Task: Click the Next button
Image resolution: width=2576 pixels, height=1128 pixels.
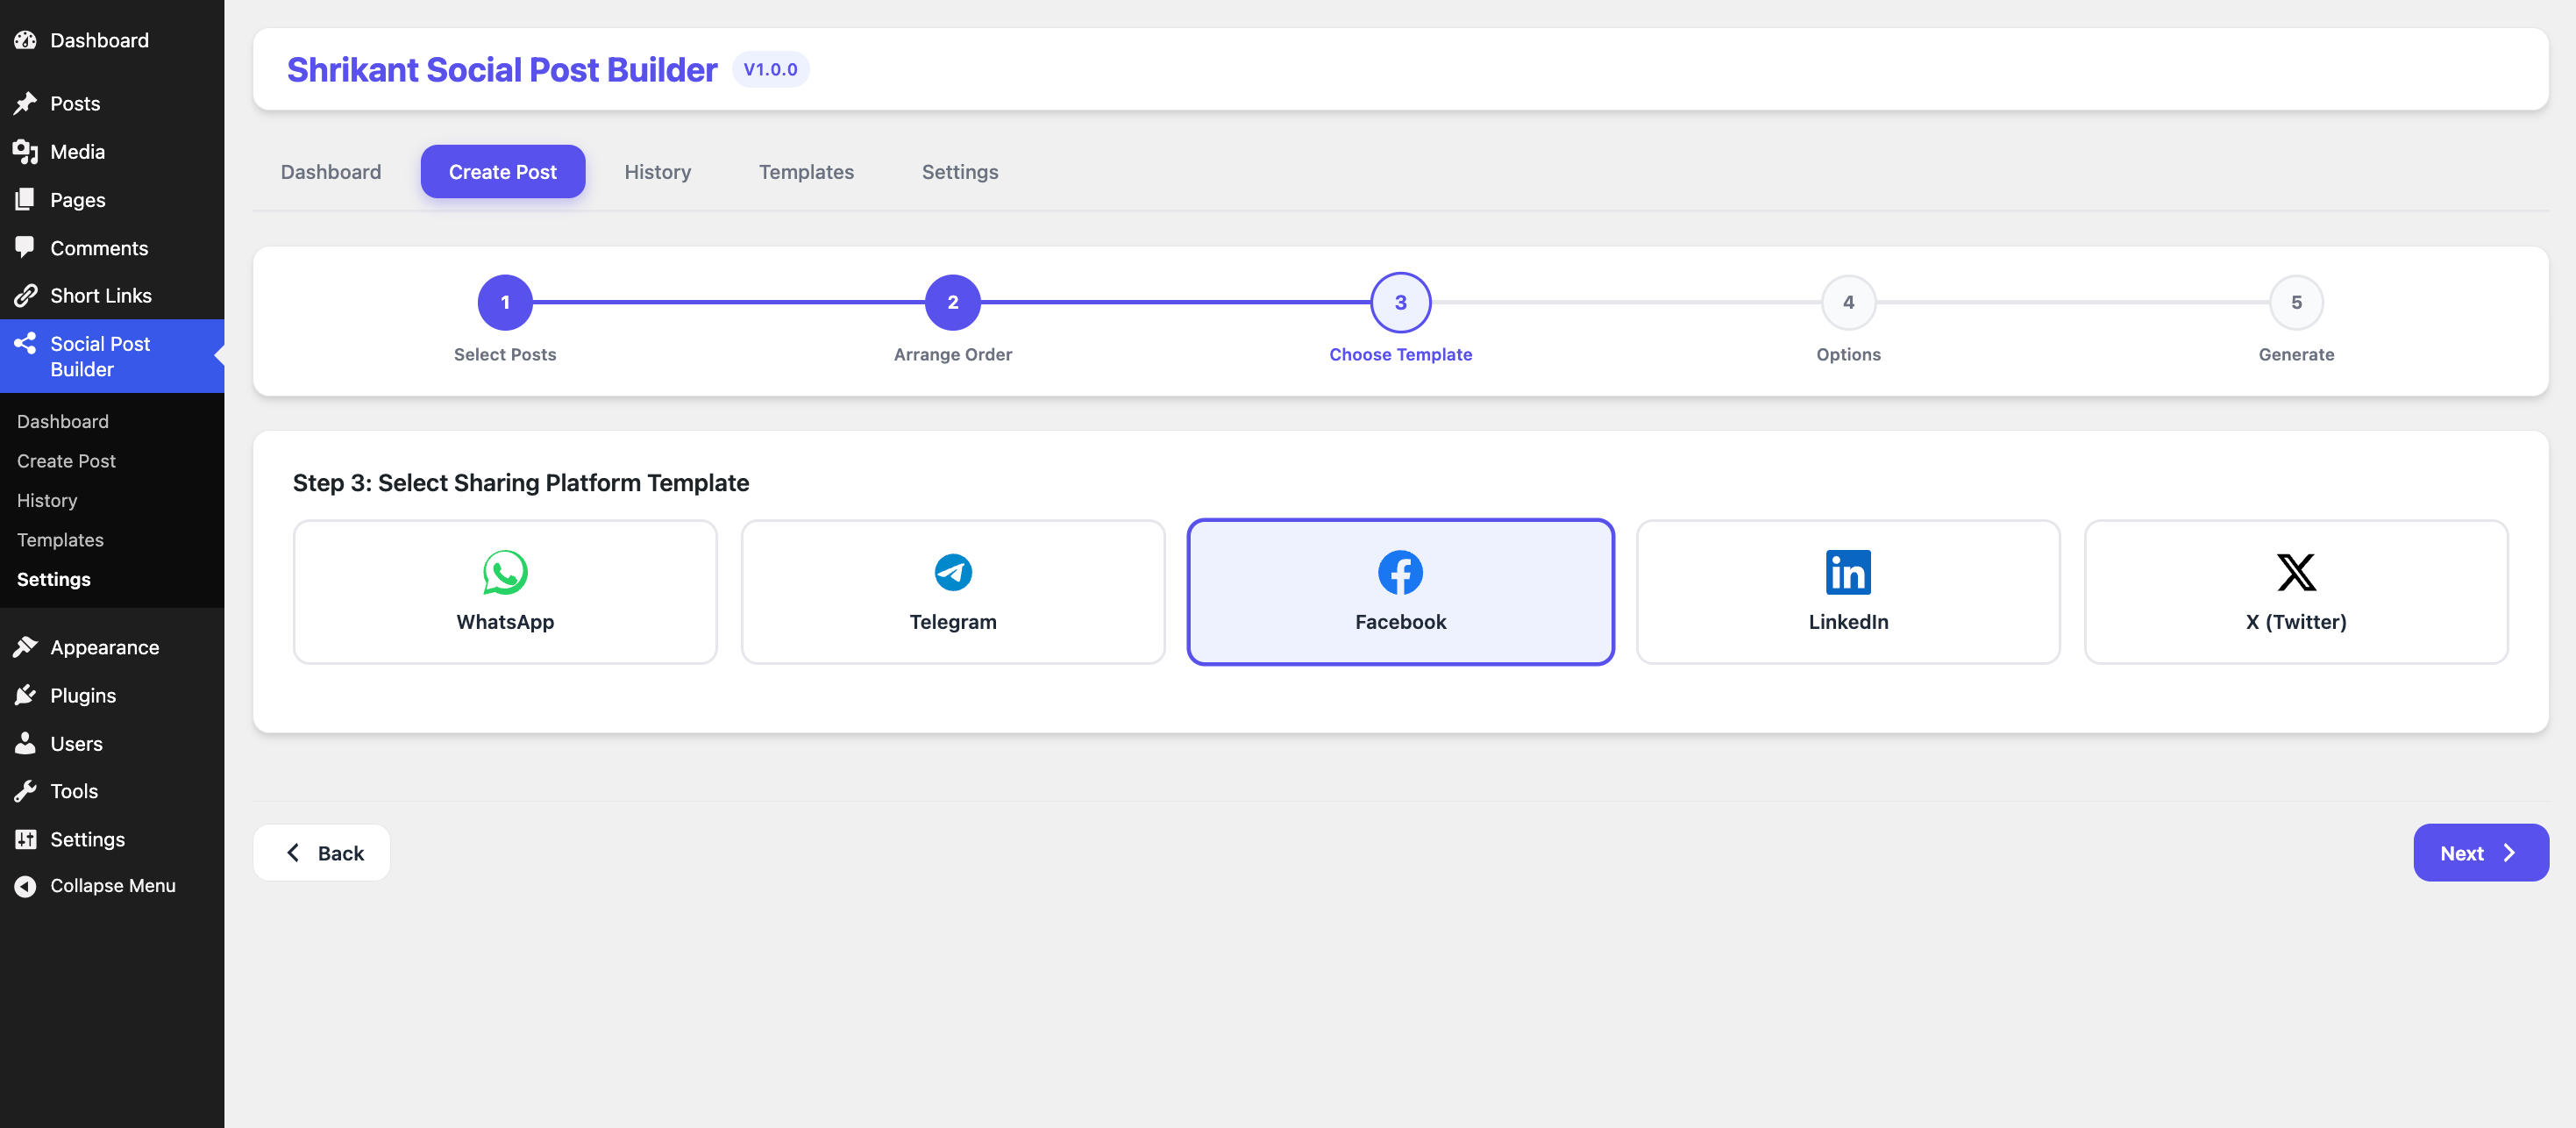Action: pyautogui.click(x=2481, y=852)
